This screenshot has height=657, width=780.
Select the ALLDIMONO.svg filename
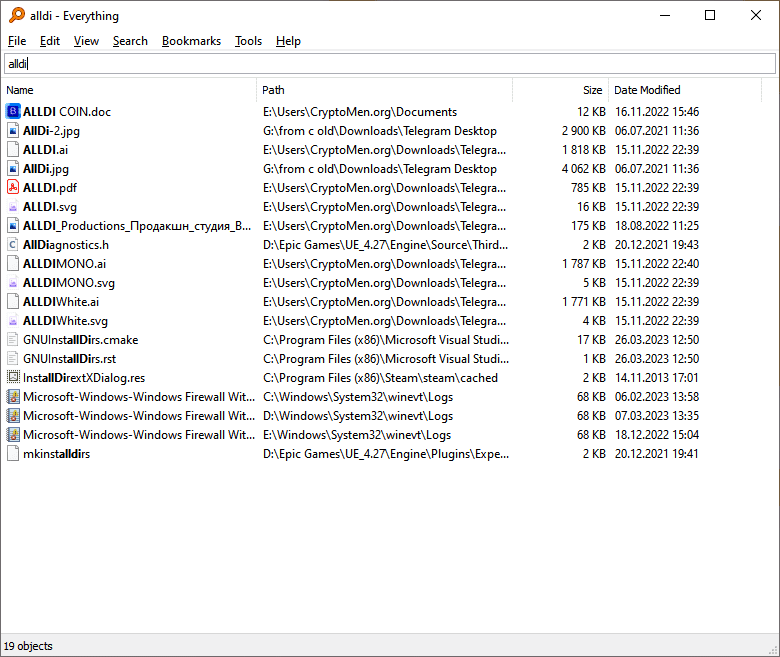pos(69,283)
